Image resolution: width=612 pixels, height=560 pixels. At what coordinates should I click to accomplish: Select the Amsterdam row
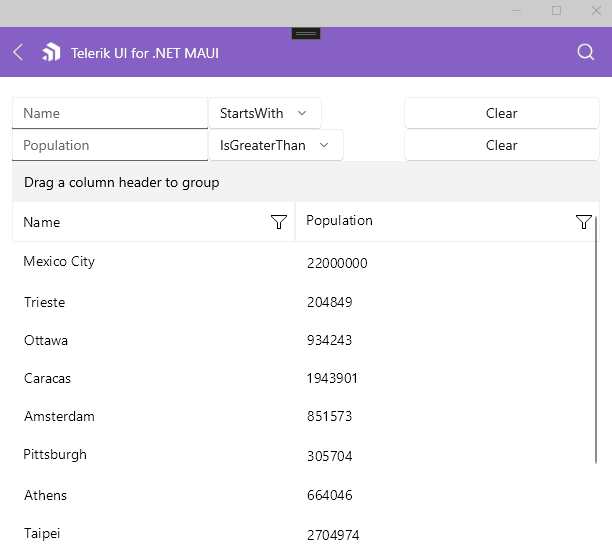[x=306, y=416]
